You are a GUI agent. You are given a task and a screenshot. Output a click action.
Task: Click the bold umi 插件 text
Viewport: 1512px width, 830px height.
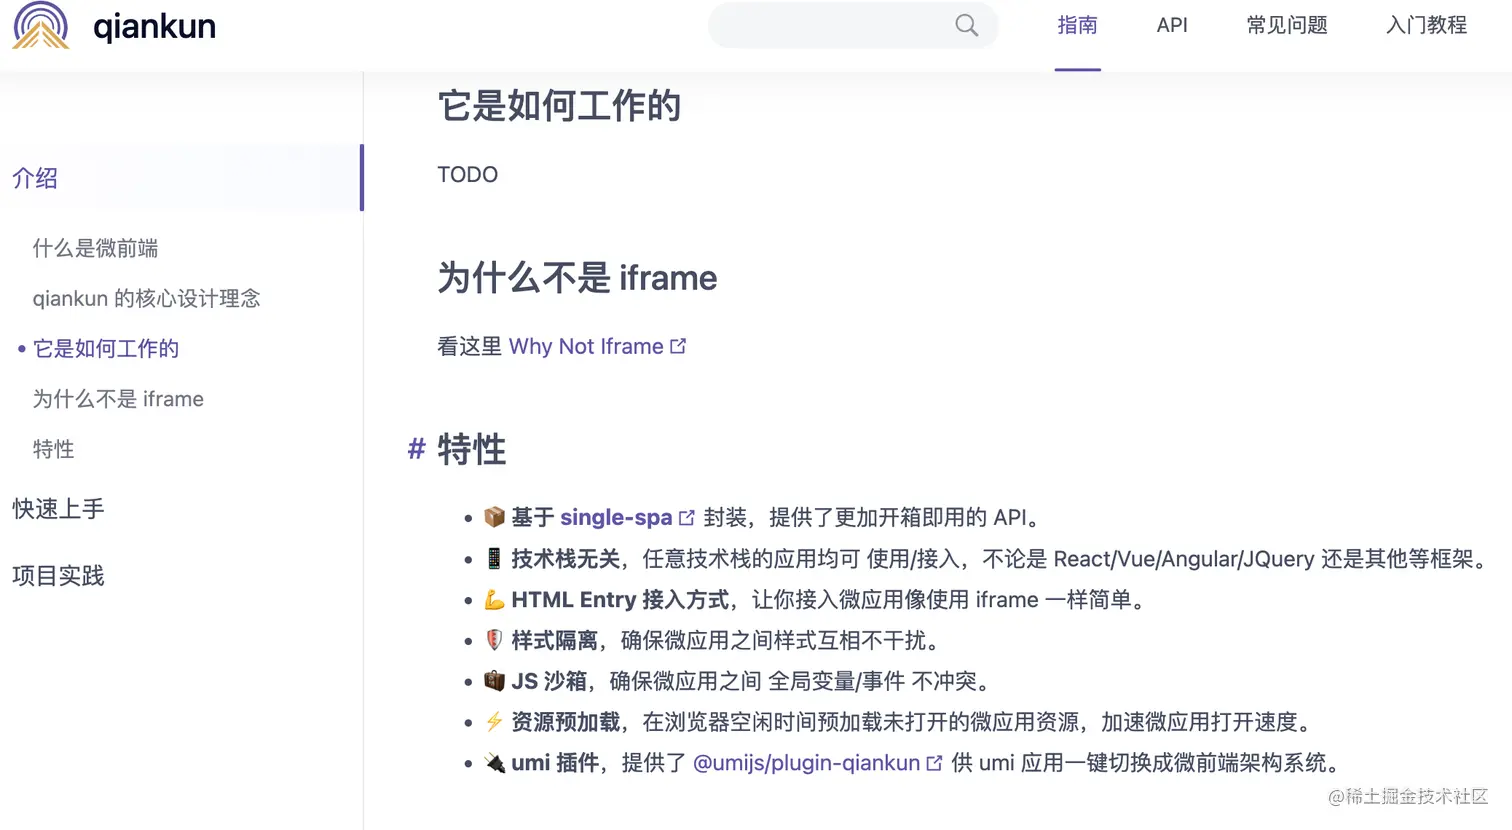tap(554, 763)
